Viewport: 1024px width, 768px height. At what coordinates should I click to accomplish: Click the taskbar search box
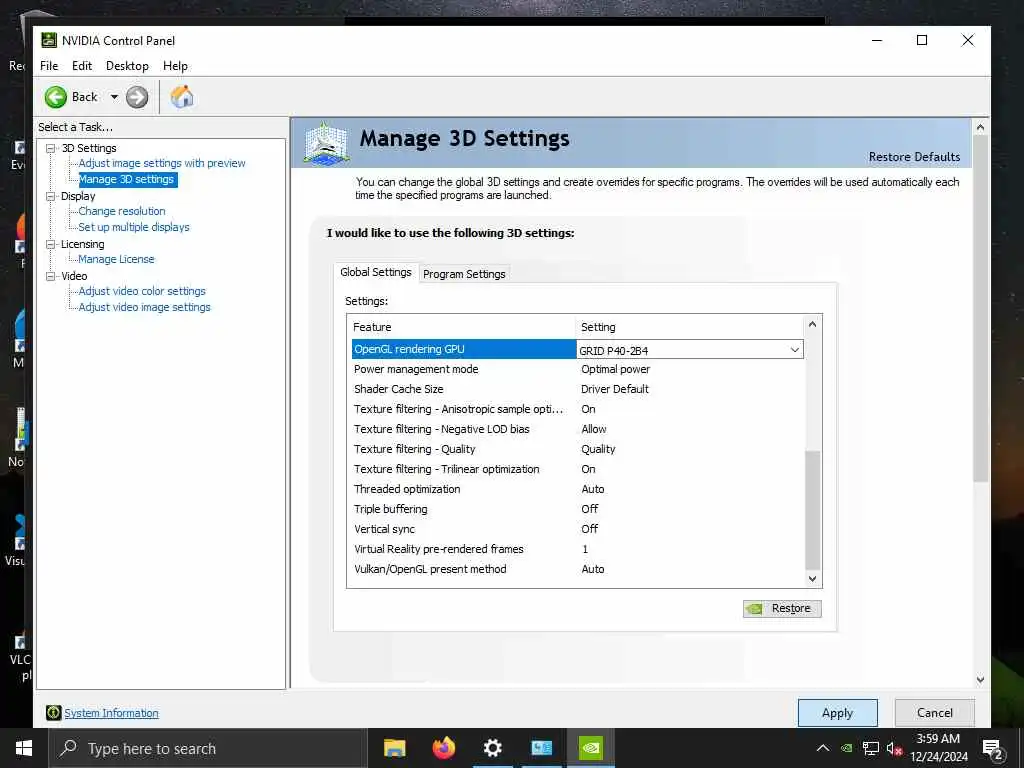(208, 749)
